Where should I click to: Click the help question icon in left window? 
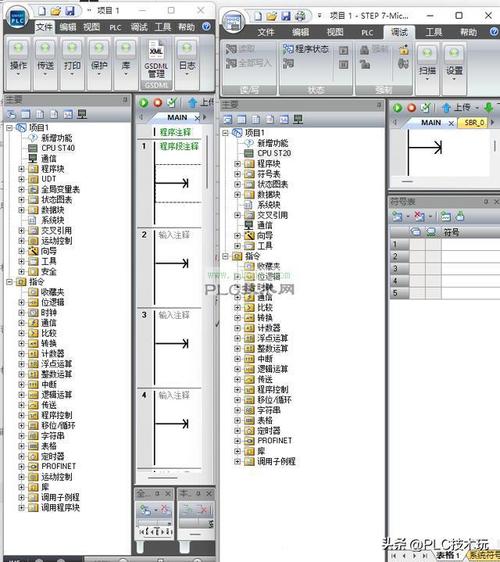[x=206, y=26]
